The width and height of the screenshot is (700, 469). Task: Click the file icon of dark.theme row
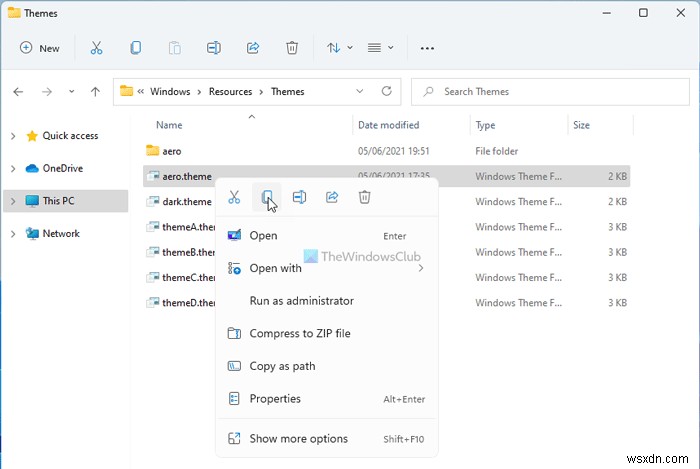[x=153, y=202]
